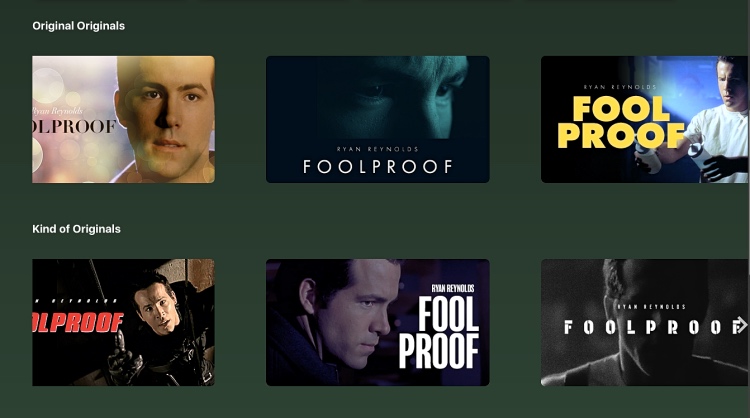The width and height of the screenshot is (750, 418).
Task: Open the teal eyes close-up Foolproof thumbnail
Action: pyautogui.click(x=377, y=119)
